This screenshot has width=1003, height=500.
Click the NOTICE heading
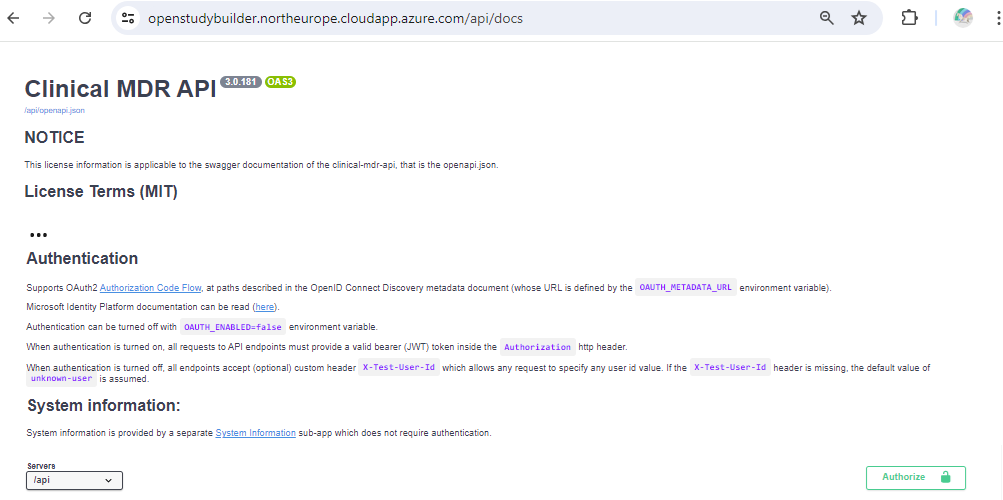click(54, 137)
